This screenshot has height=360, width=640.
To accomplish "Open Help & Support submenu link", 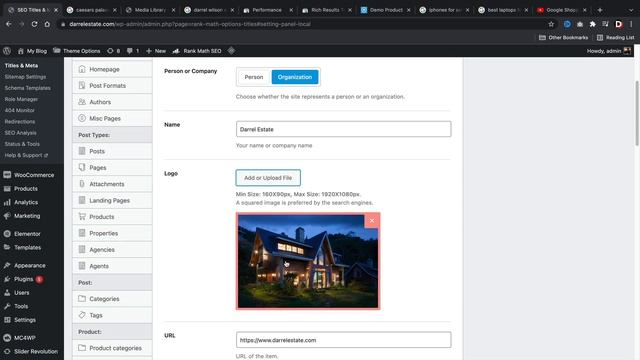I will click(26, 155).
